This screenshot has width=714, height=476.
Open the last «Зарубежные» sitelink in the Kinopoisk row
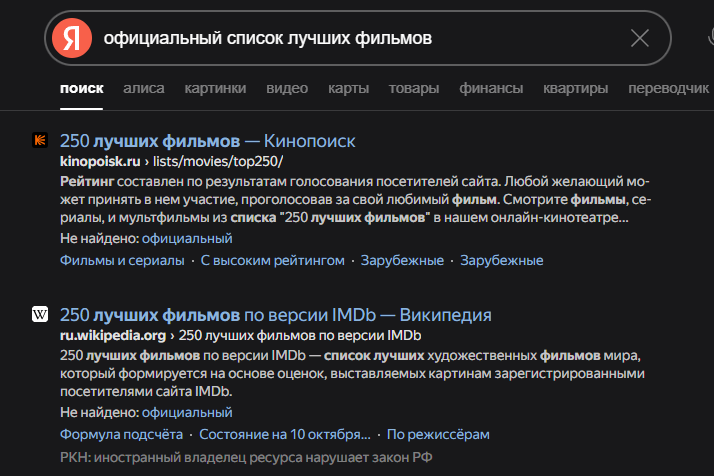[x=502, y=261]
